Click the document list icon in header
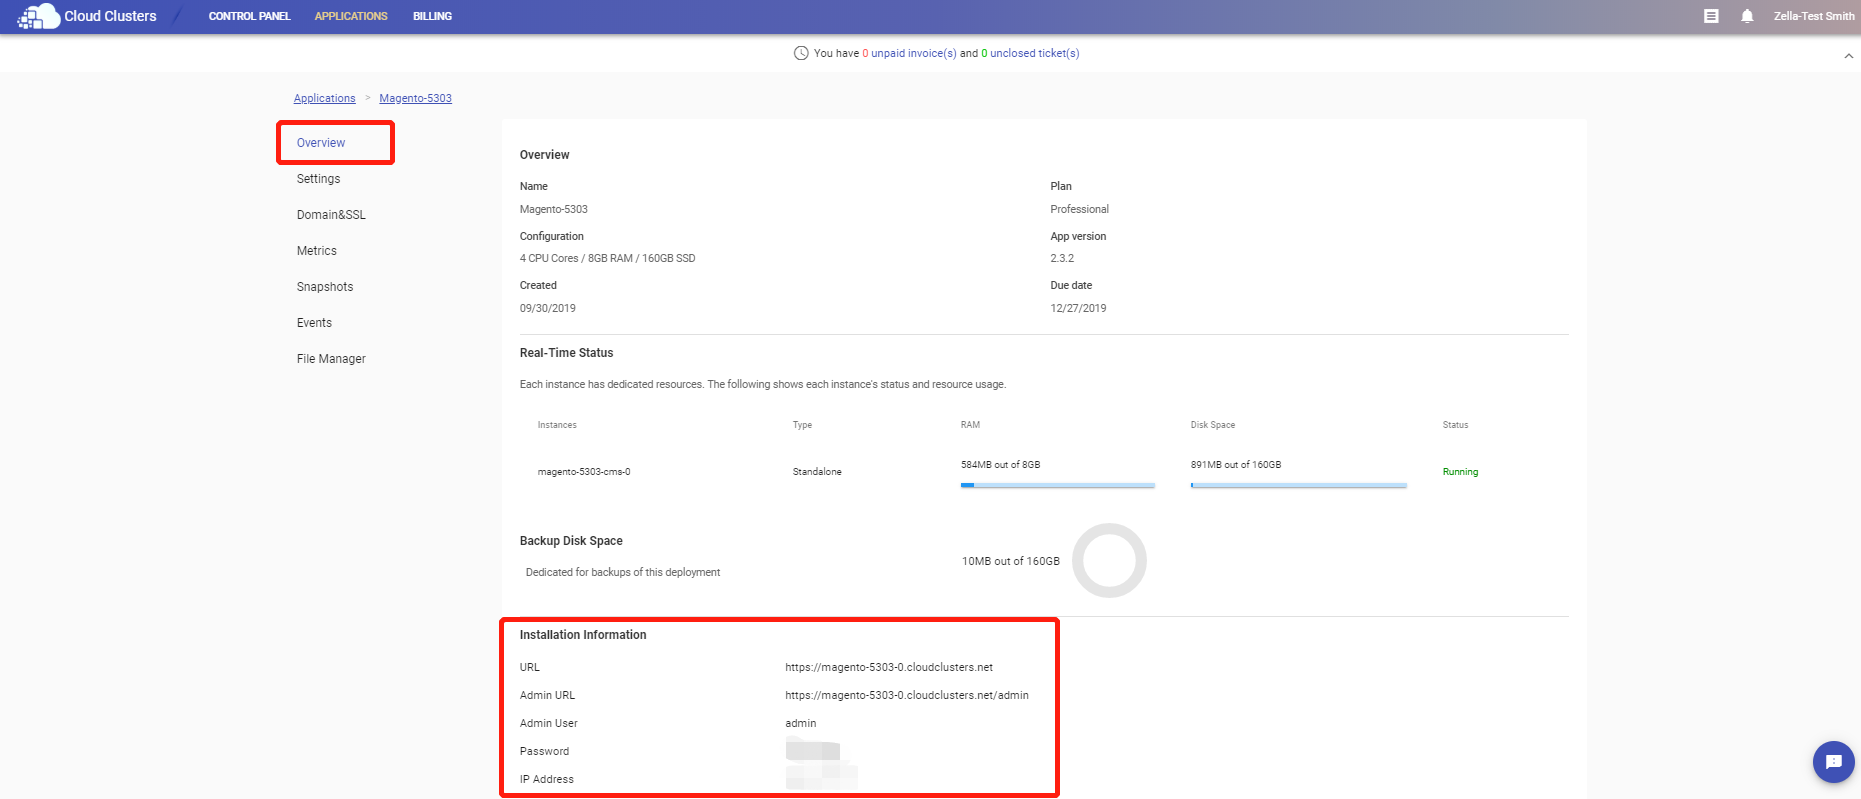The width and height of the screenshot is (1861, 799). tap(1711, 16)
